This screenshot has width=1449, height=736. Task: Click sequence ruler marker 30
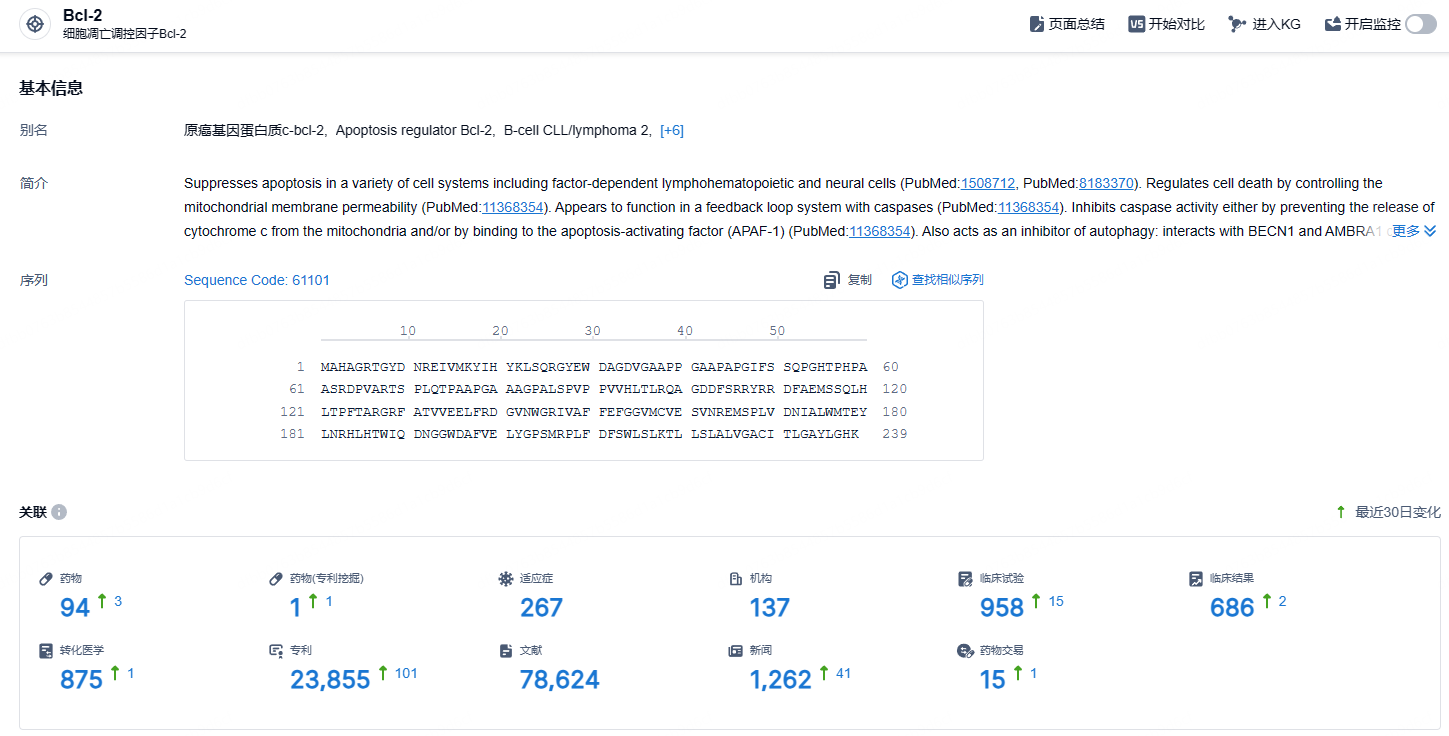click(593, 331)
